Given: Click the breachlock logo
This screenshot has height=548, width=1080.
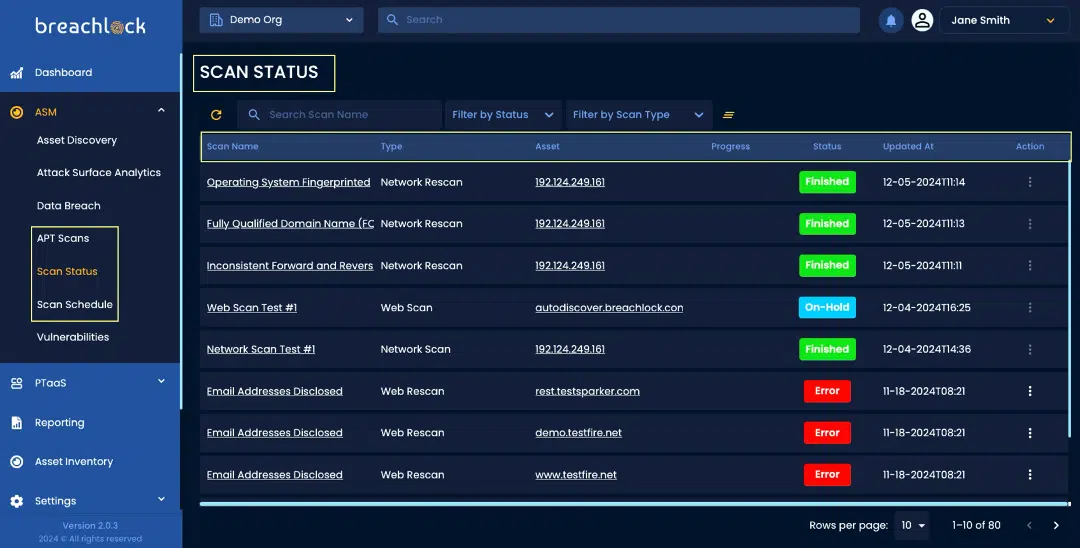Looking at the screenshot, I should (90, 25).
